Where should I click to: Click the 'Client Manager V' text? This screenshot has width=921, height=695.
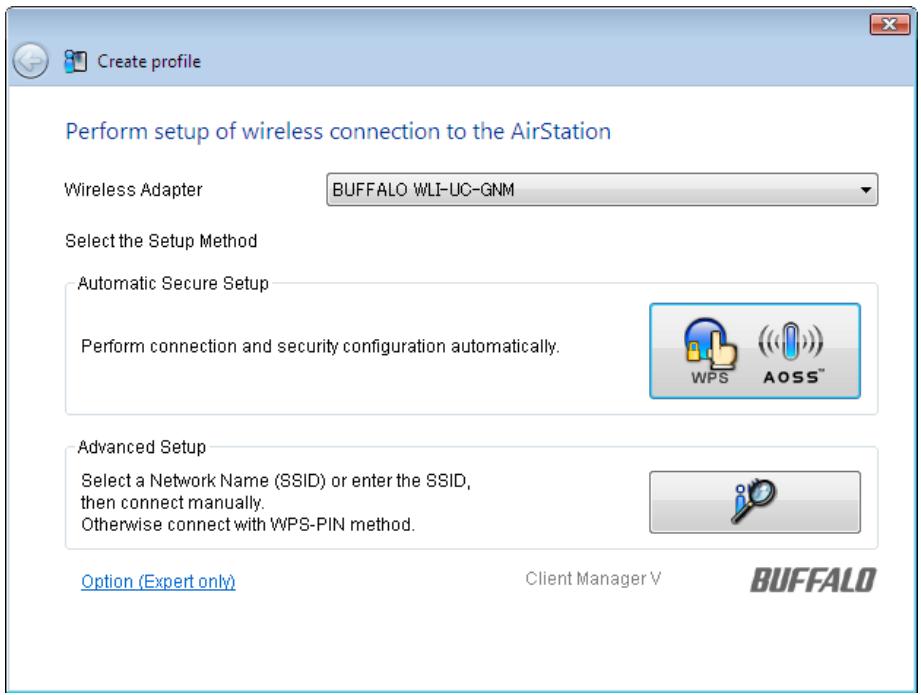pos(593,579)
